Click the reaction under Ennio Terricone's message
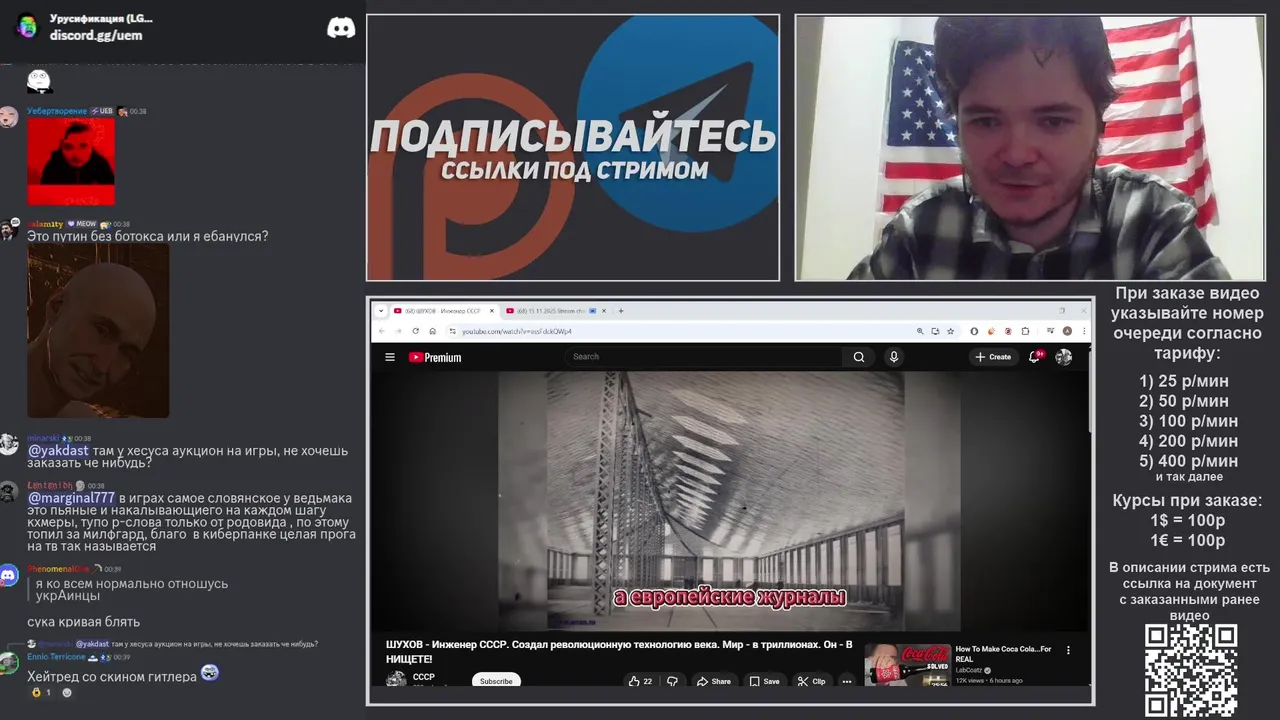 [x=42, y=692]
